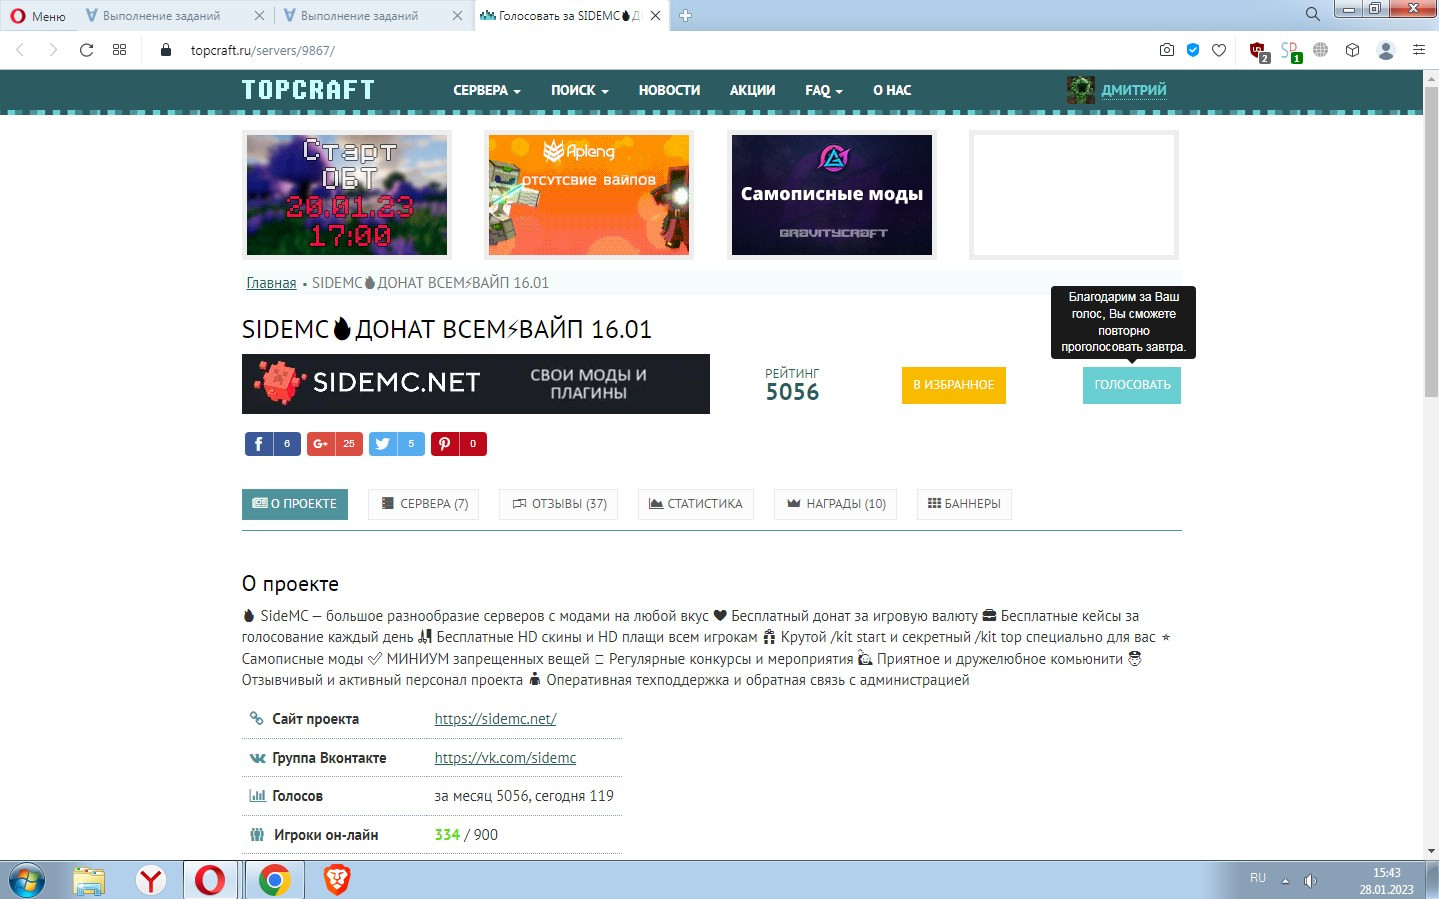Switch to the ОТЗЫВЫ (37) tab
The image size is (1439, 899).
pyautogui.click(x=559, y=504)
